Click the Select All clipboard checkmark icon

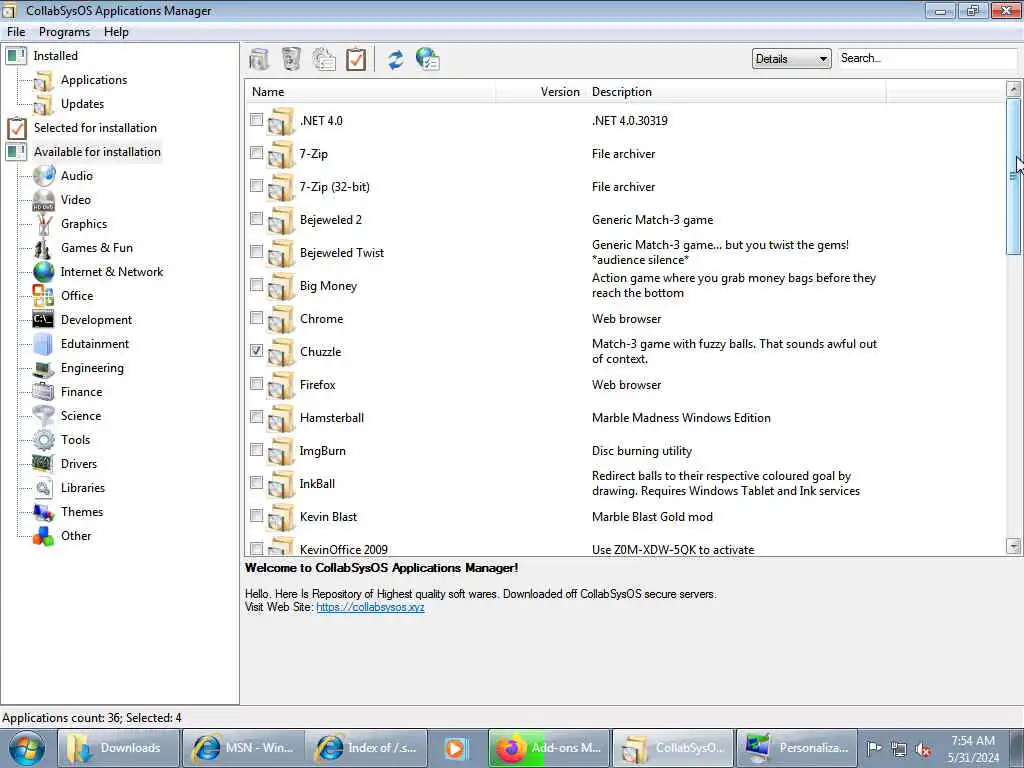(356, 59)
